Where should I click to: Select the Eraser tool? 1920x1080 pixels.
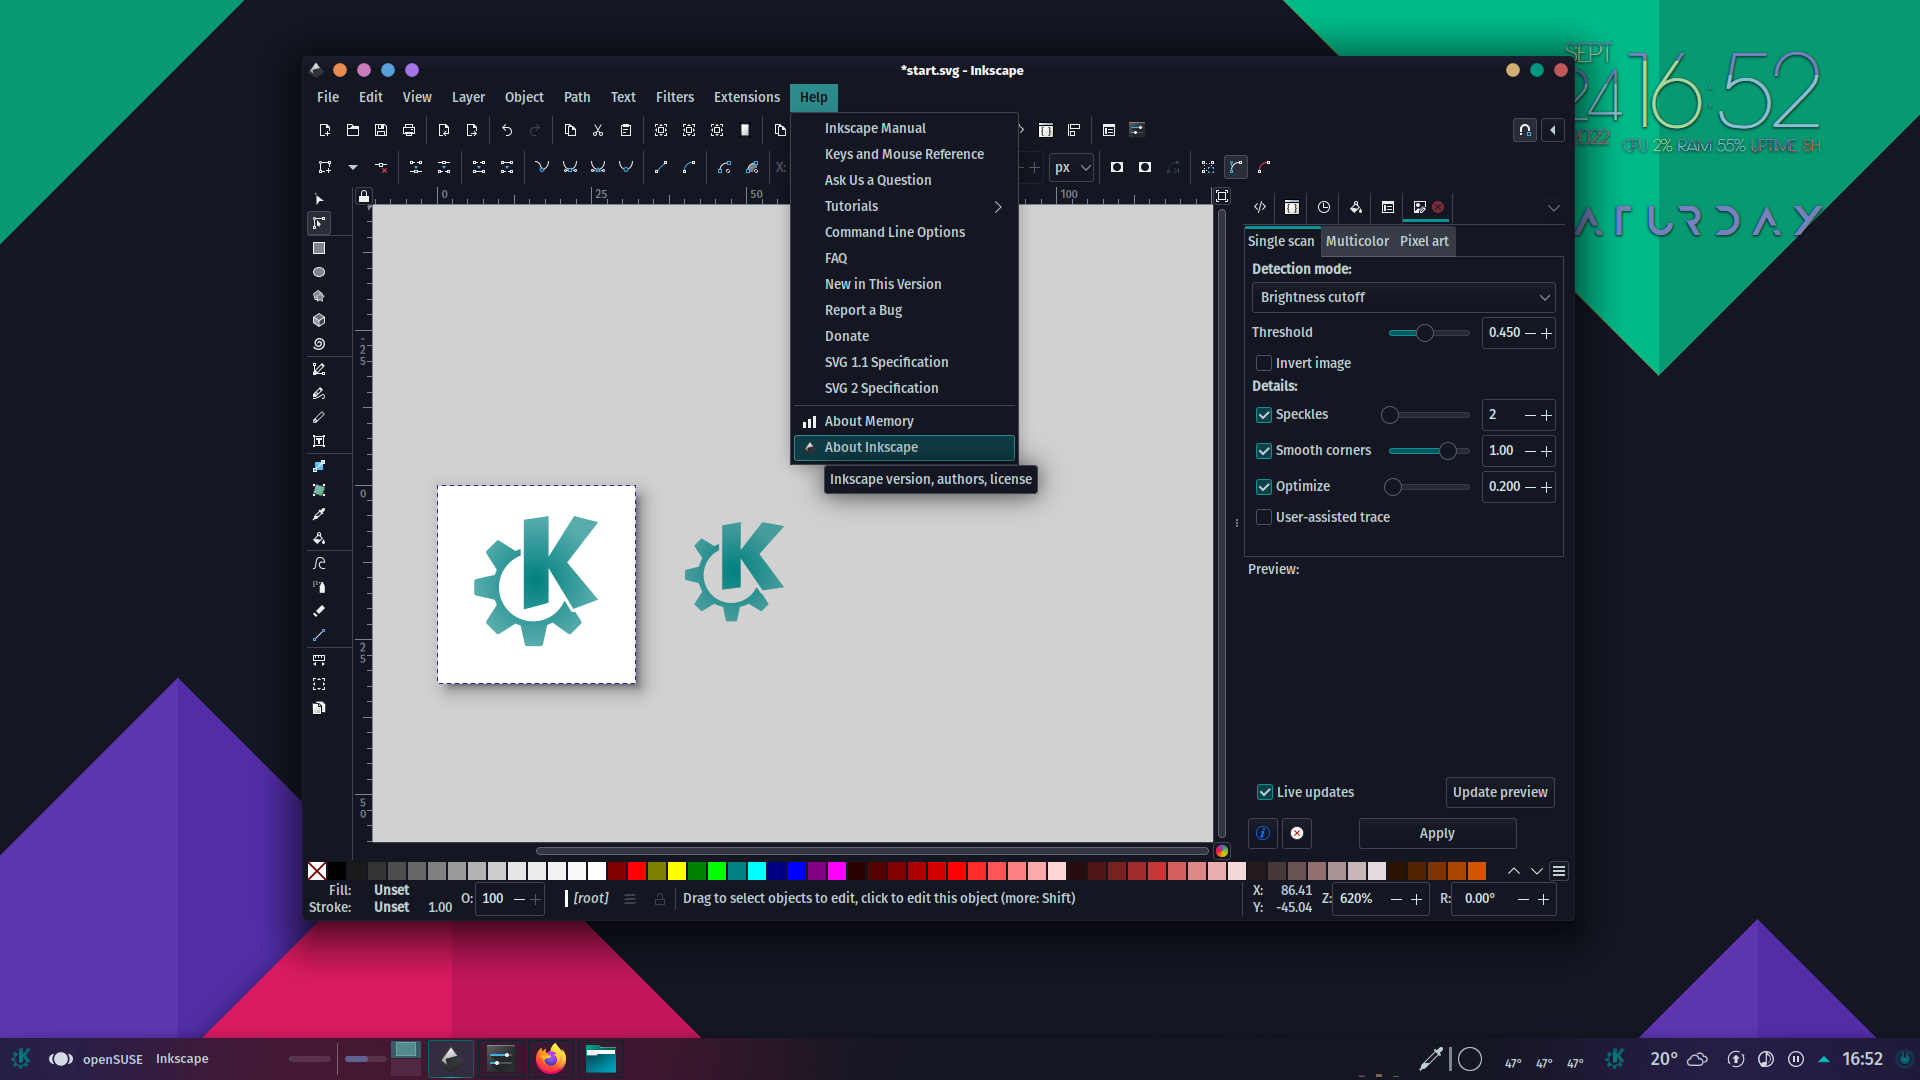[319, 611]
